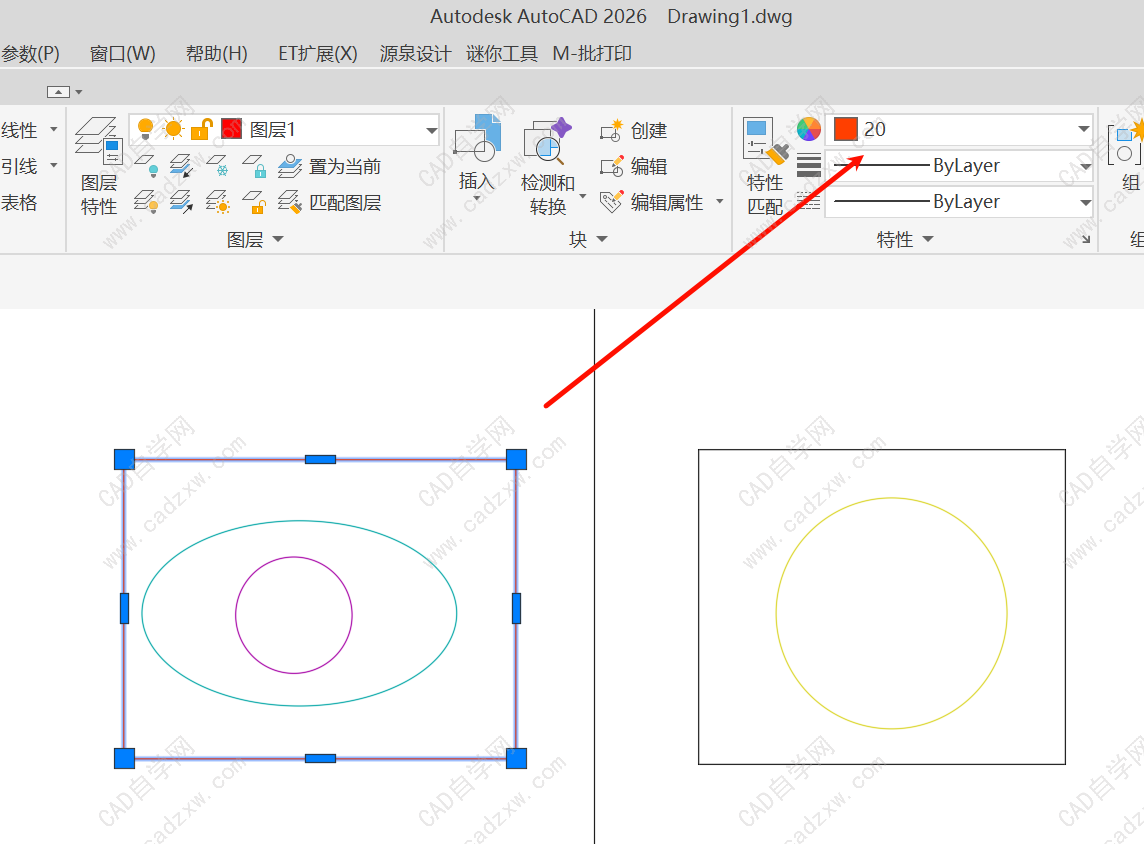Click the 源泉设计 menu item
Image resolution: width=1144 pixels, height=844 pixels.
(x=415, y=54)
